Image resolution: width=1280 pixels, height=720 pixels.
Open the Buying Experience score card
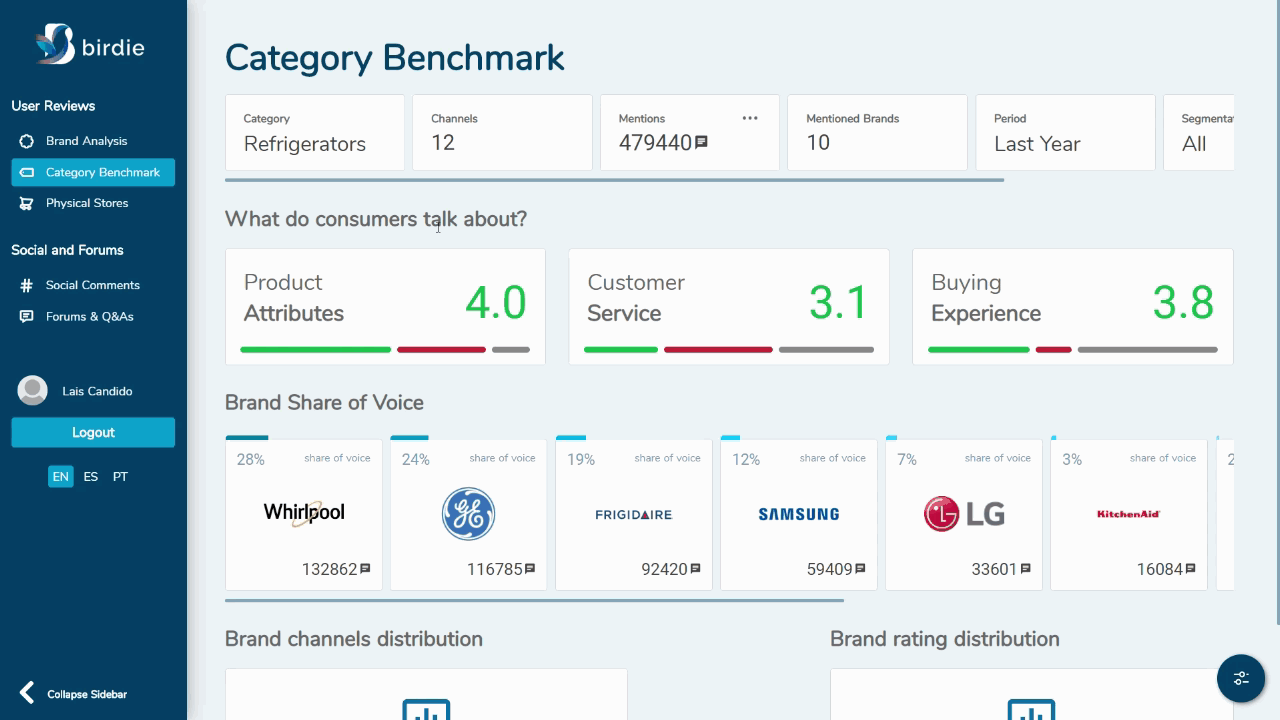(x=1073, y=307)
